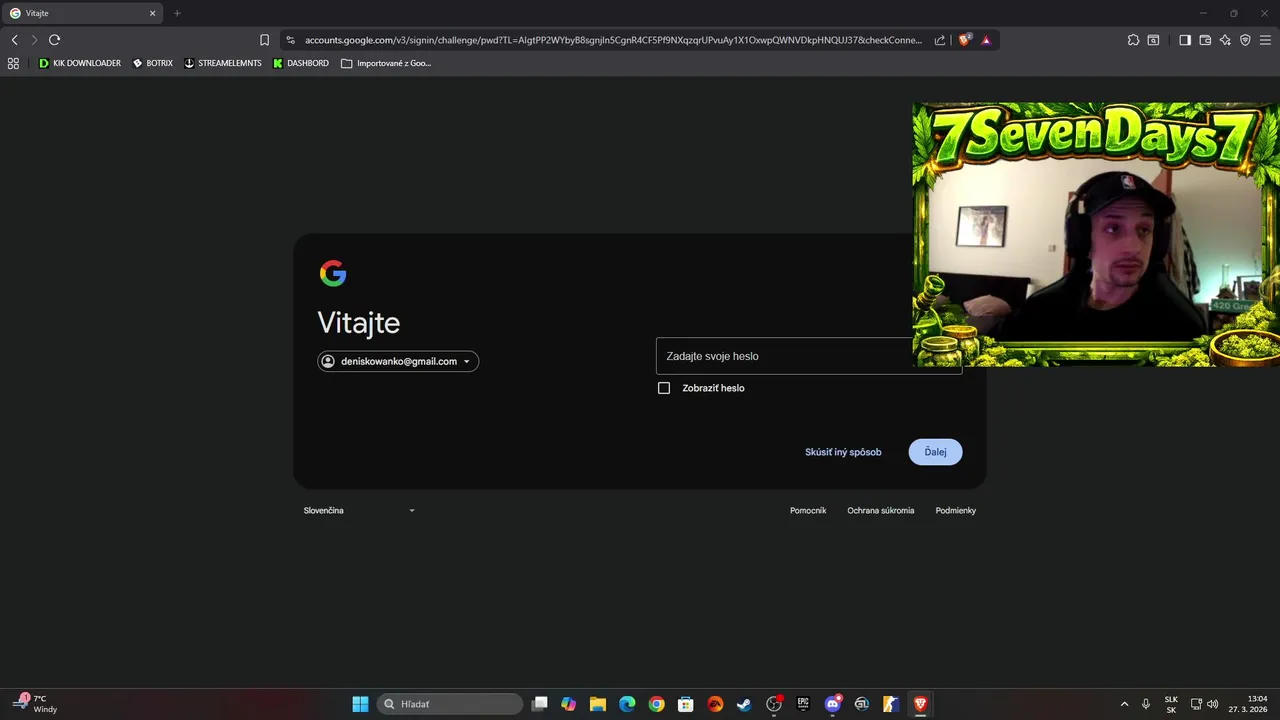1280x720 pixels.
Task: Click the Hľadať taskbar search box
Action: [449, 704]
